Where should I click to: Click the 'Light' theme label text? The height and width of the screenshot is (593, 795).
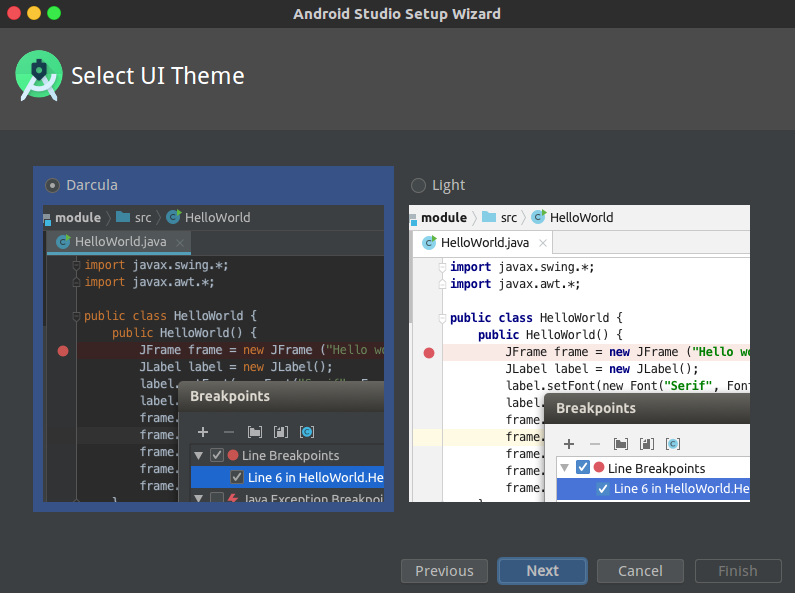448,186
